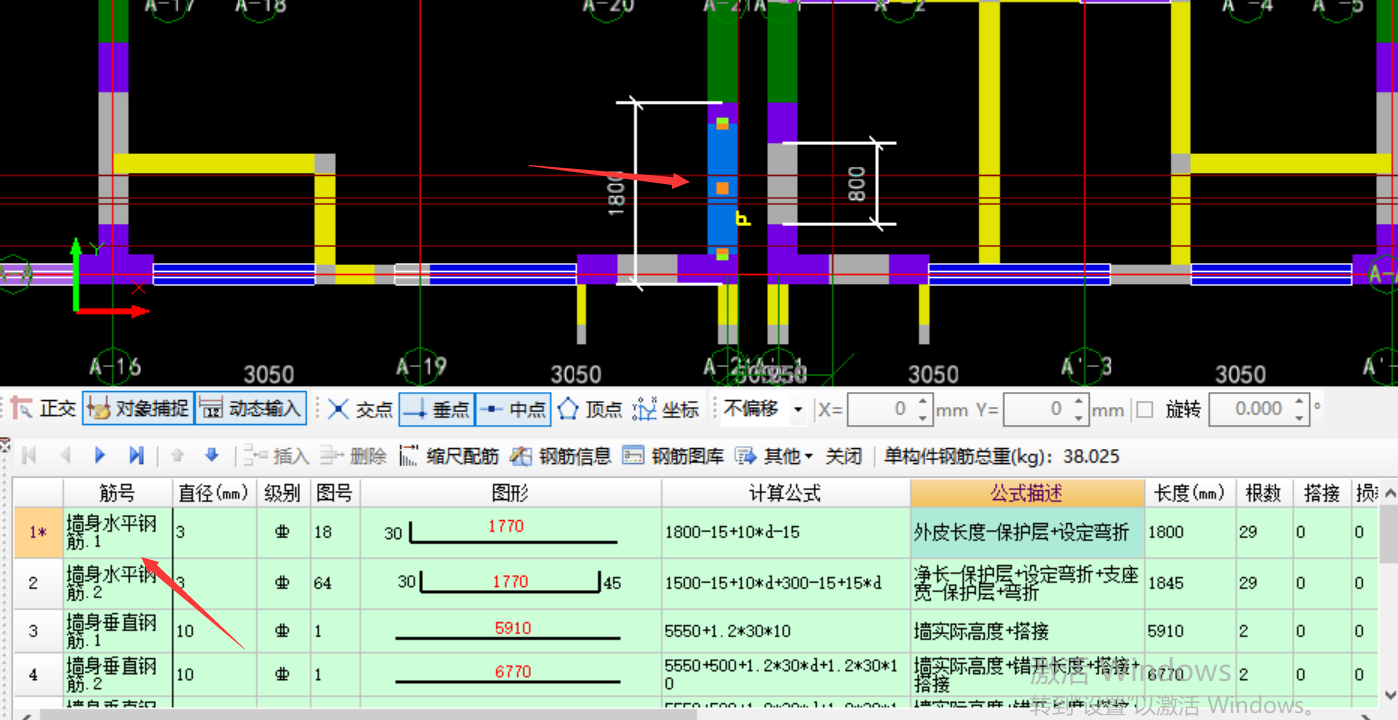Click the 800 dimension label in drawing

857,184
